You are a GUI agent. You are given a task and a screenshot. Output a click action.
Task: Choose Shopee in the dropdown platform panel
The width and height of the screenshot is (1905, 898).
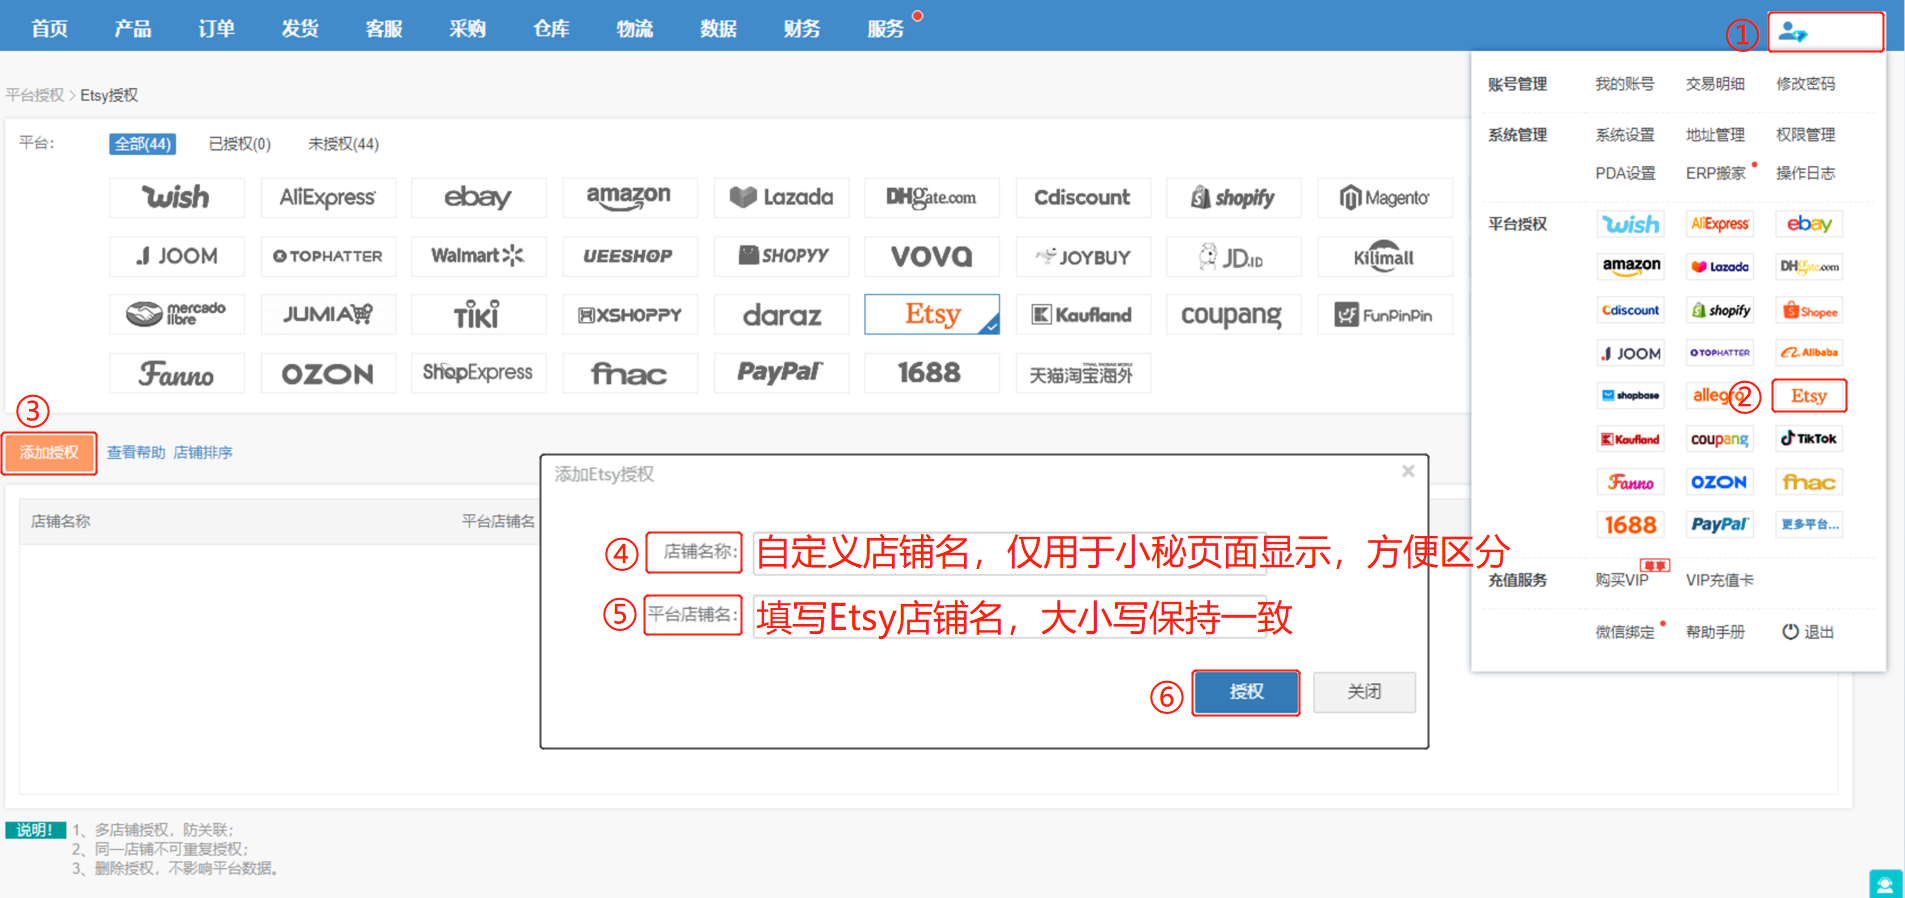[x=1809, y=311]
